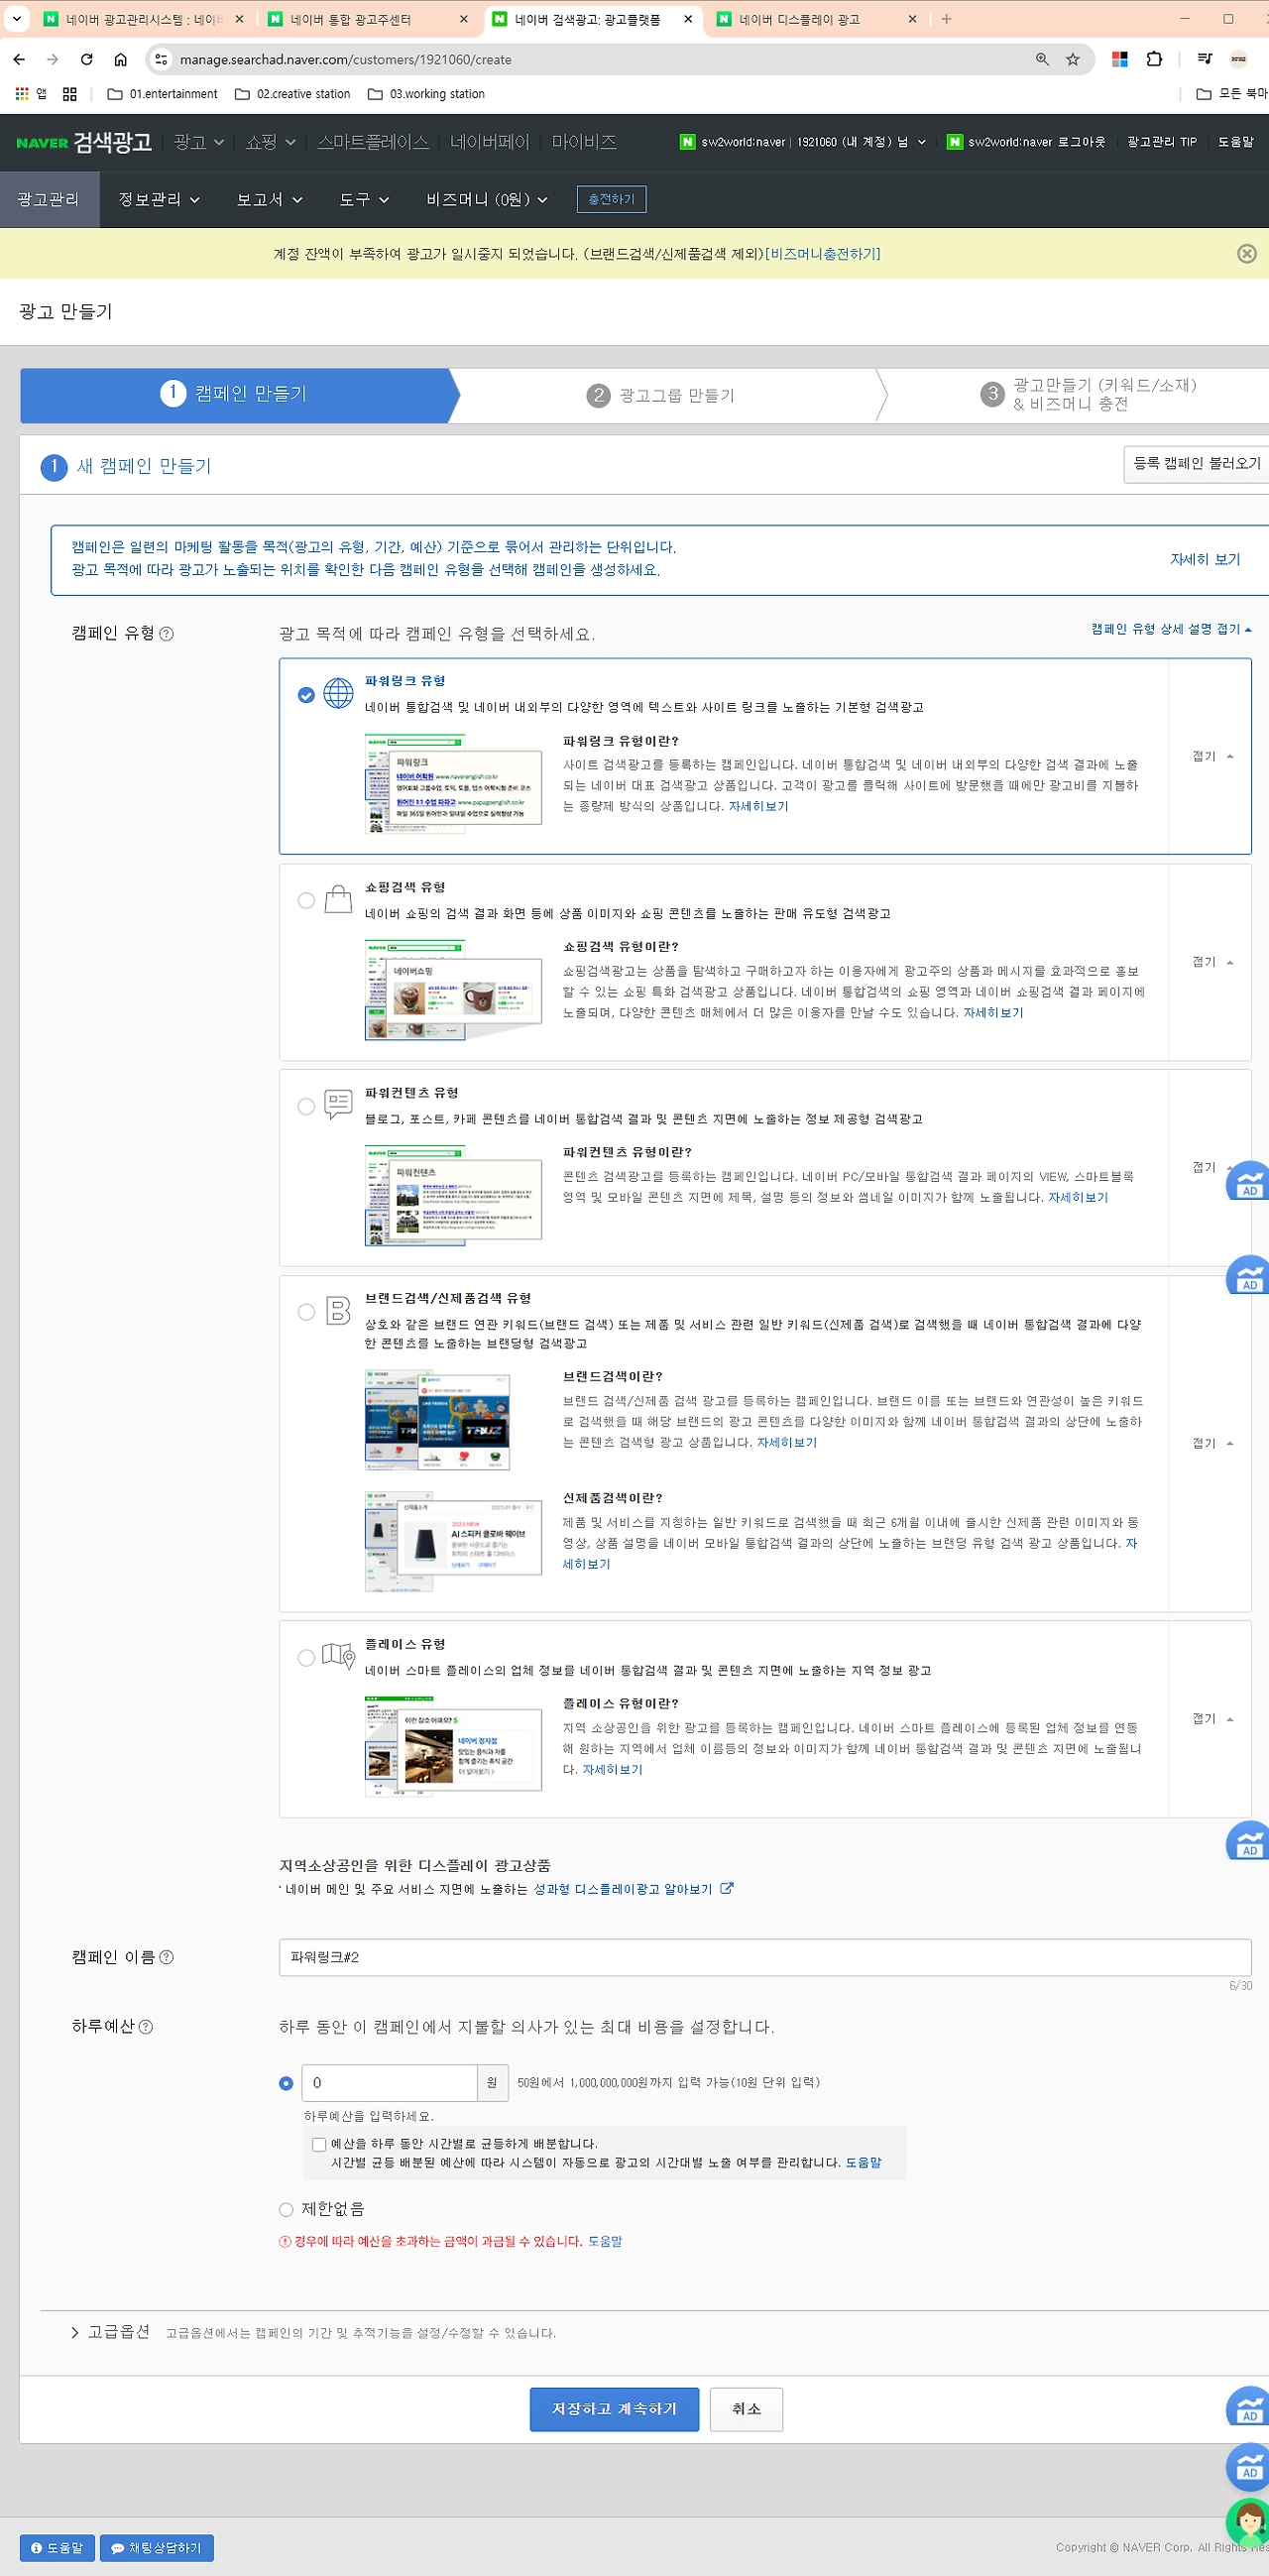Screen dimensions: 1269x2576
Task: Close the 네이버 통합 광고주센터 browser tab
Action: (463, 19)
